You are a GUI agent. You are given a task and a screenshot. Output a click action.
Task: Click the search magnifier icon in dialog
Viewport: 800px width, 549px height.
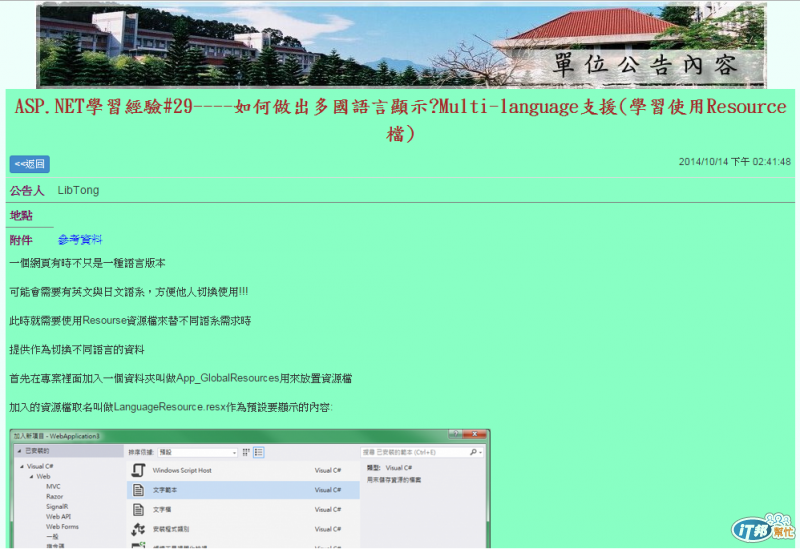point(473,452)
